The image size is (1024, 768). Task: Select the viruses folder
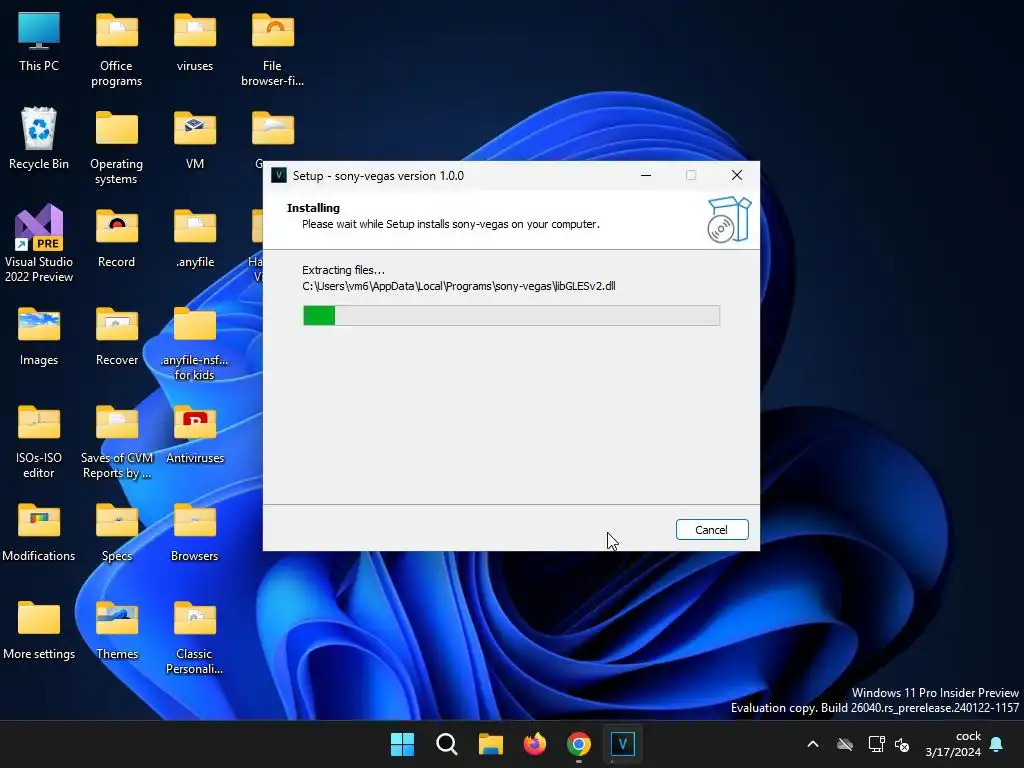pyautogui.click(x=195, y=42)
